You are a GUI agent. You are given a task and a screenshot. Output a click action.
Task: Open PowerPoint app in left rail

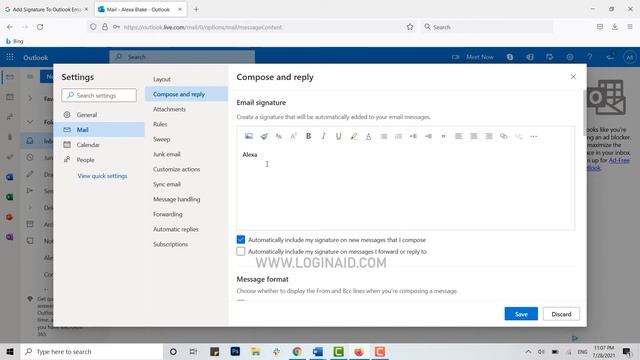[x=10, y=217]
